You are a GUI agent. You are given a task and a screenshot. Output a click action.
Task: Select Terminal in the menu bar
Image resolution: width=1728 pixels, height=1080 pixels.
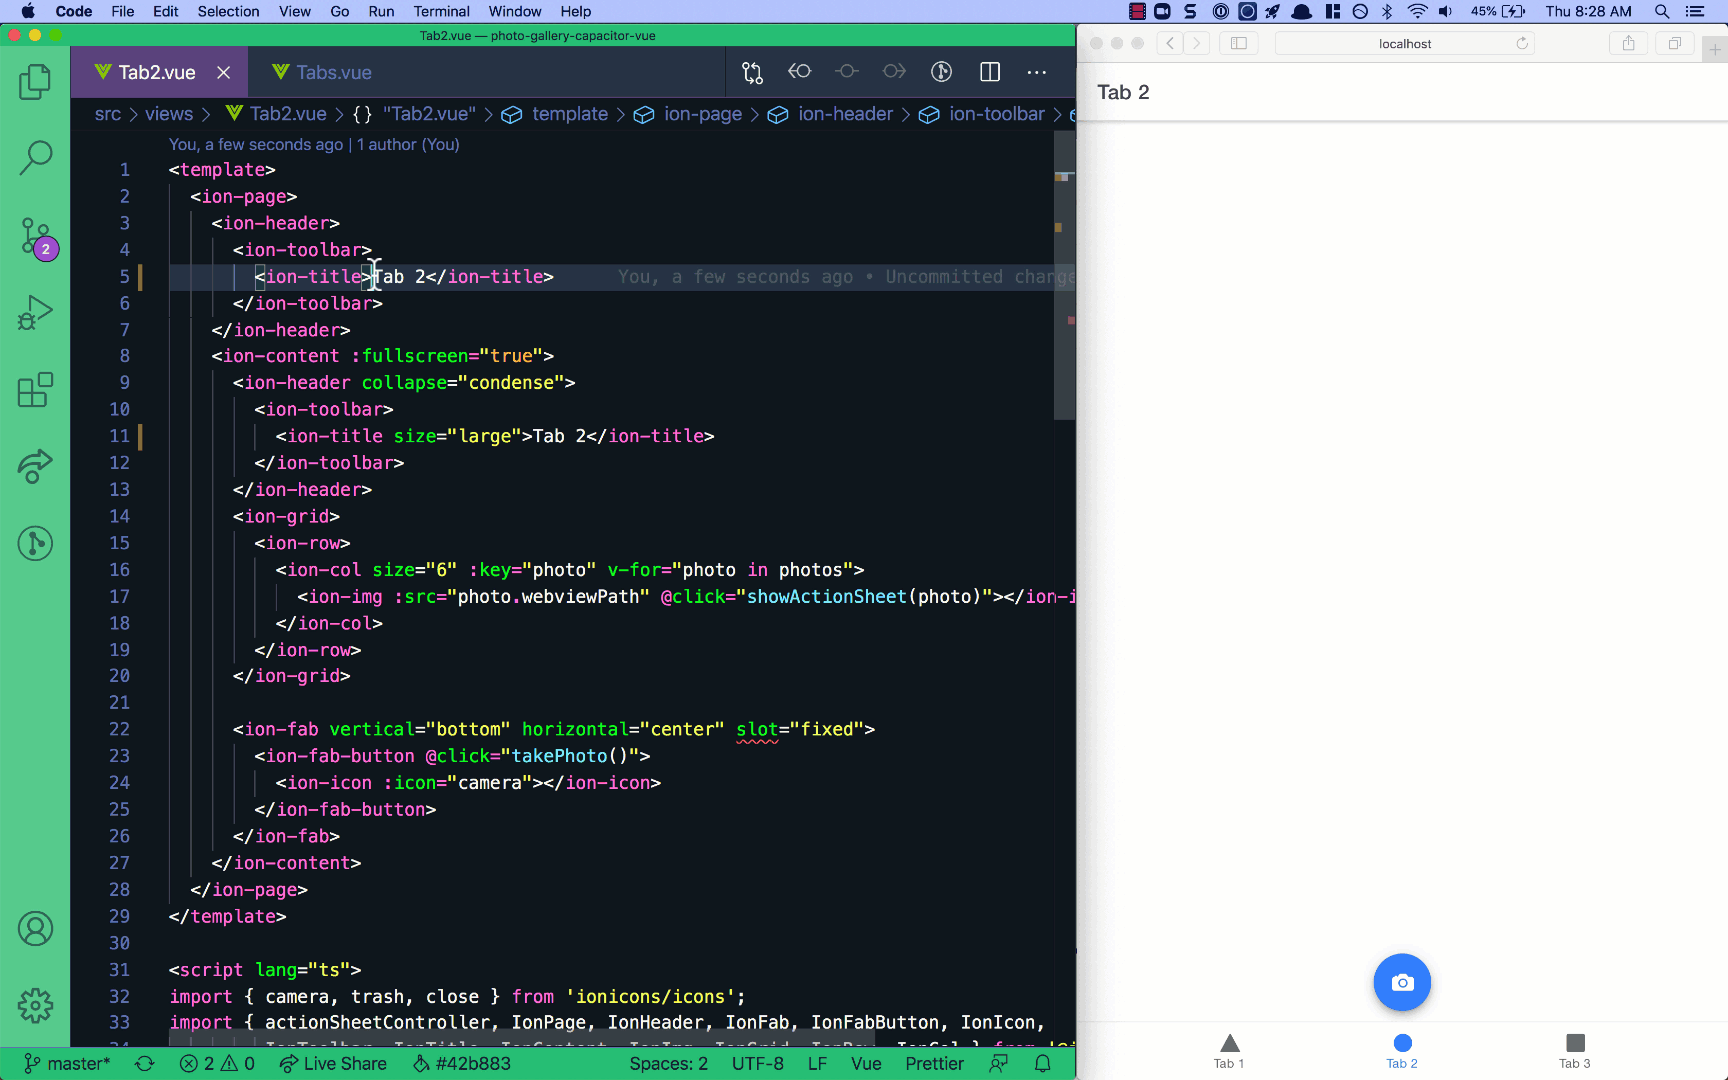pyautogui.click(x=441, y=11)
